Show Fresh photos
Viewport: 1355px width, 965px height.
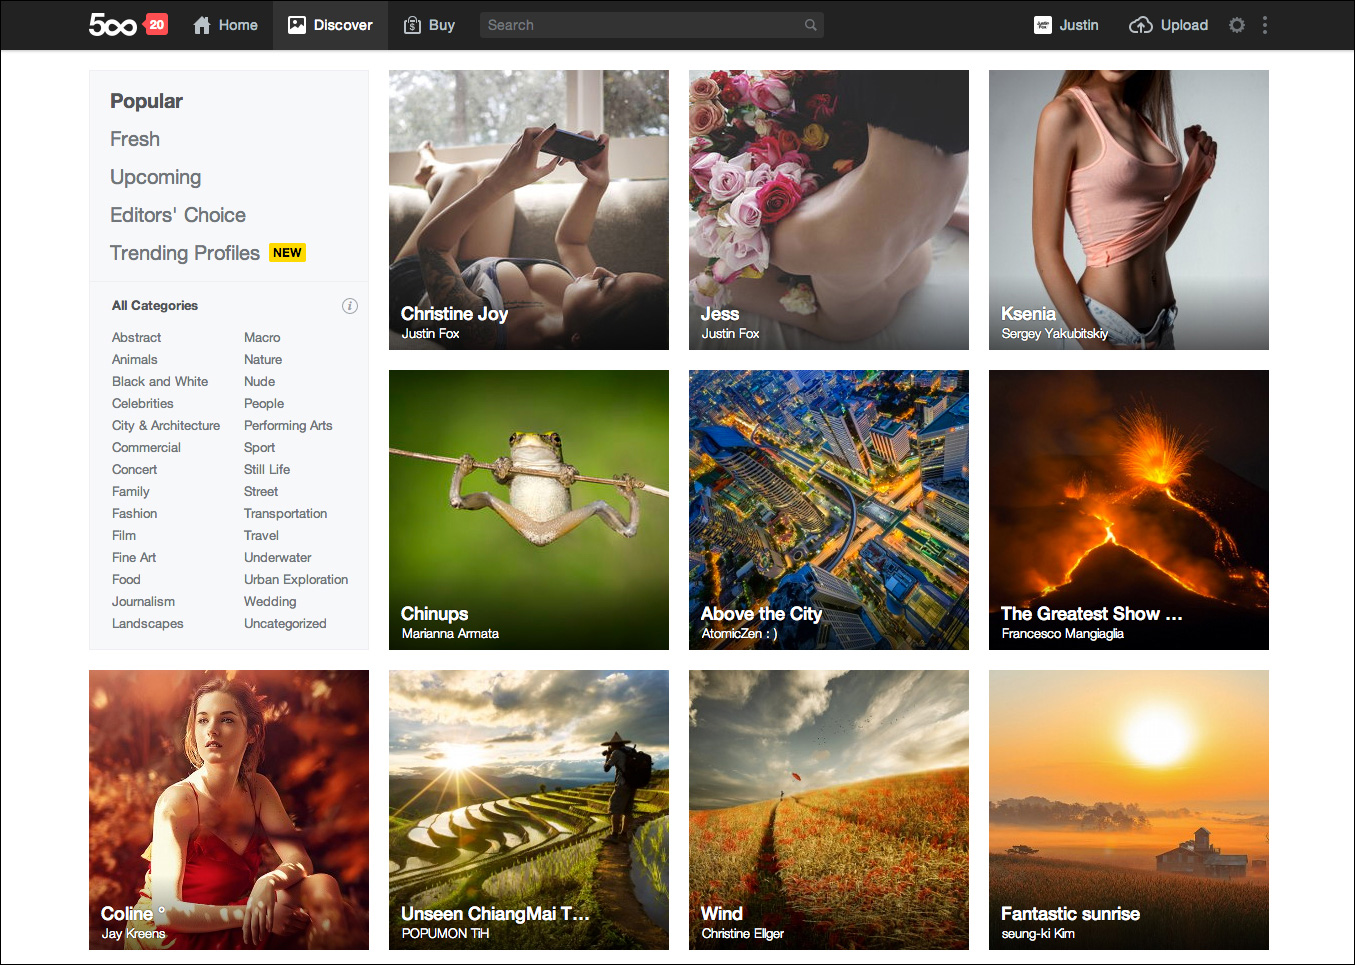pos(135,139)
